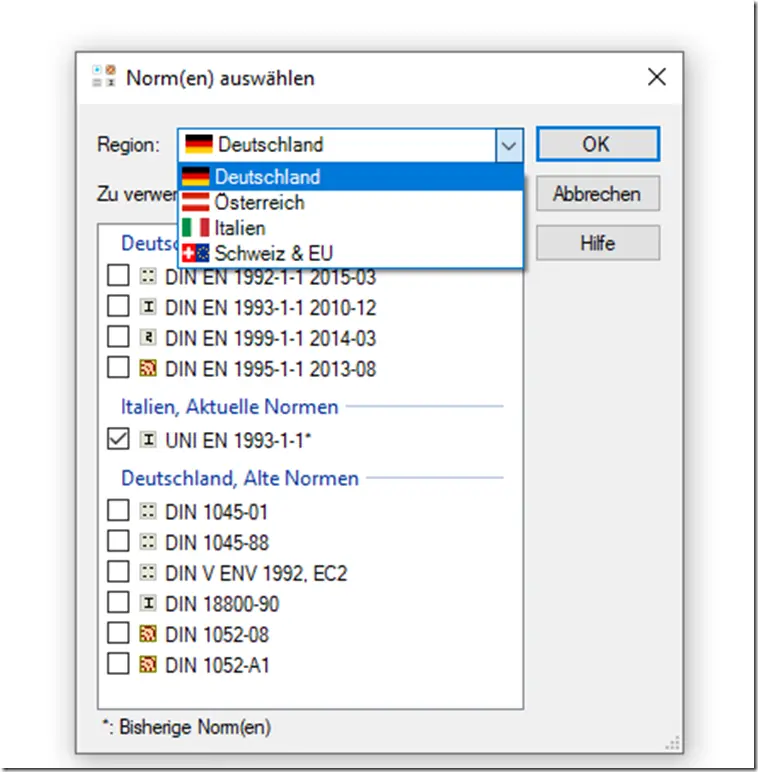
Task: Enable the DIN 1052-08 checkbox
Action: pyautogui.click(x=118, y=633)
